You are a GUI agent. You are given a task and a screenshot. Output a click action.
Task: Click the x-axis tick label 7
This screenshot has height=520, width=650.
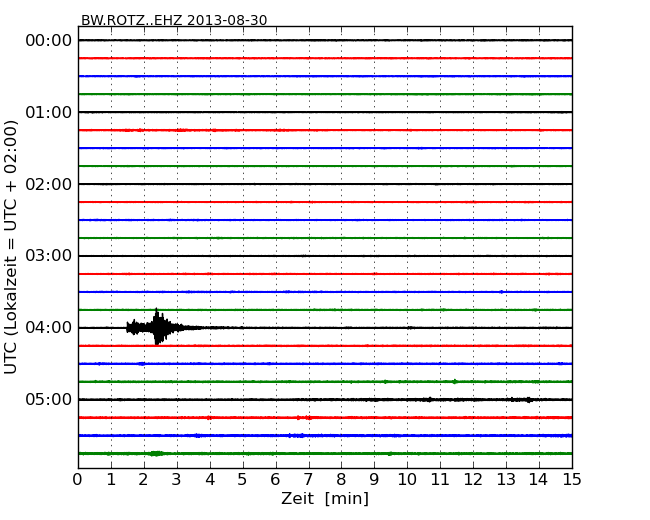point(308,480)
